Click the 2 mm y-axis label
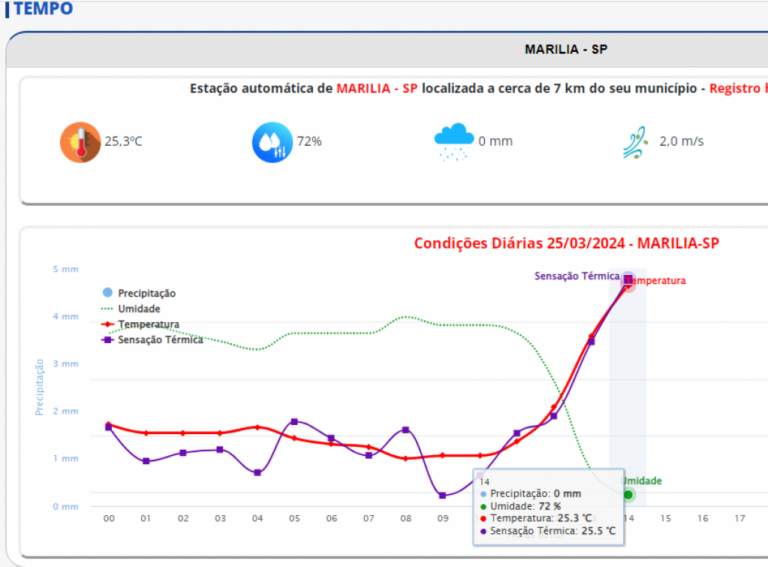768x567 pixels. coord(66,411)
